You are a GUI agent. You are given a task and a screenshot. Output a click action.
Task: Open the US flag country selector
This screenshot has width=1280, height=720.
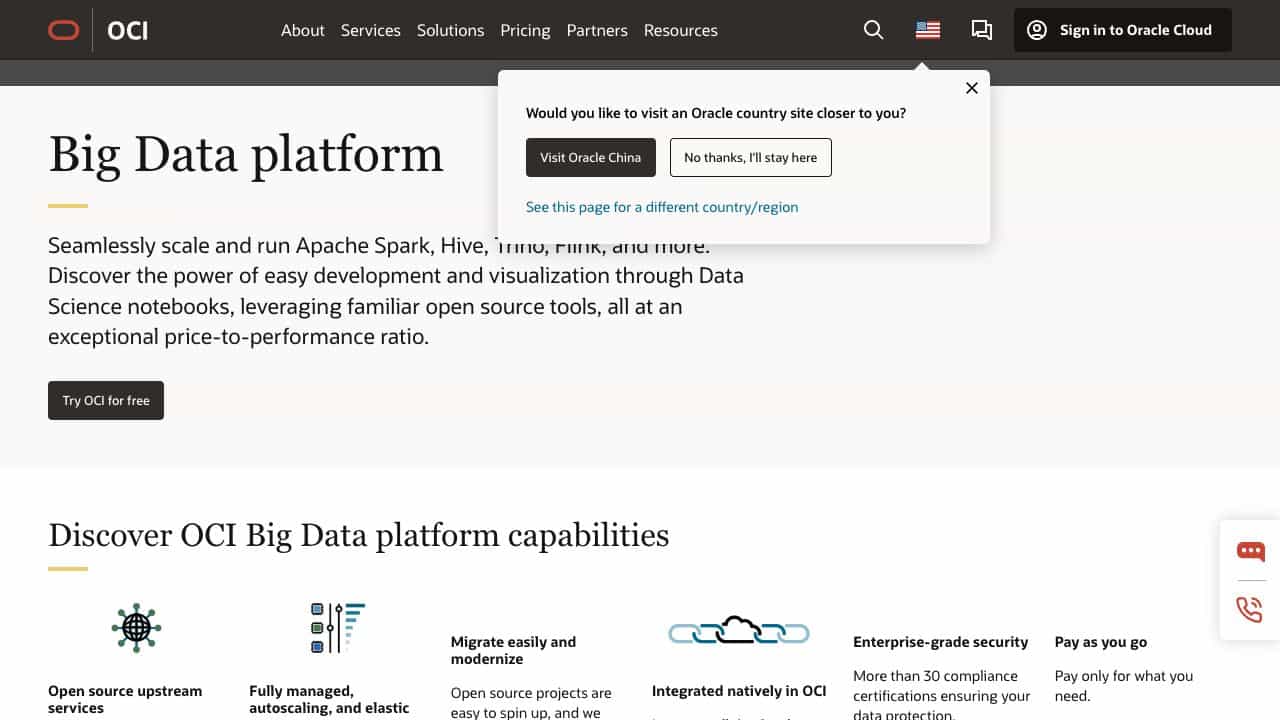[x=928, y=30]
